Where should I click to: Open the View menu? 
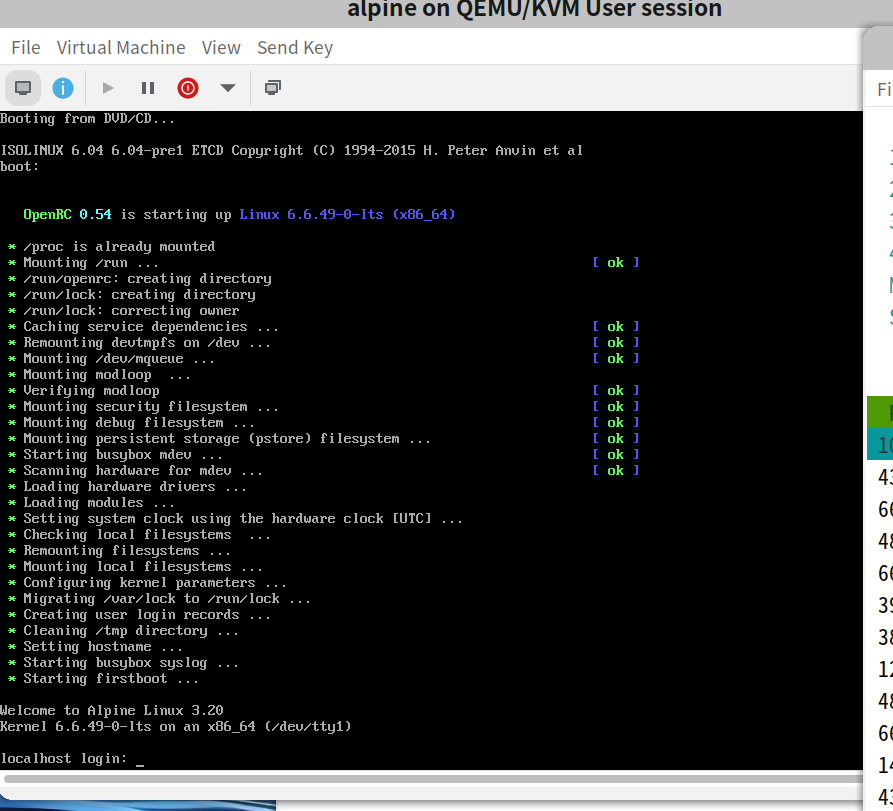[221, 47]
